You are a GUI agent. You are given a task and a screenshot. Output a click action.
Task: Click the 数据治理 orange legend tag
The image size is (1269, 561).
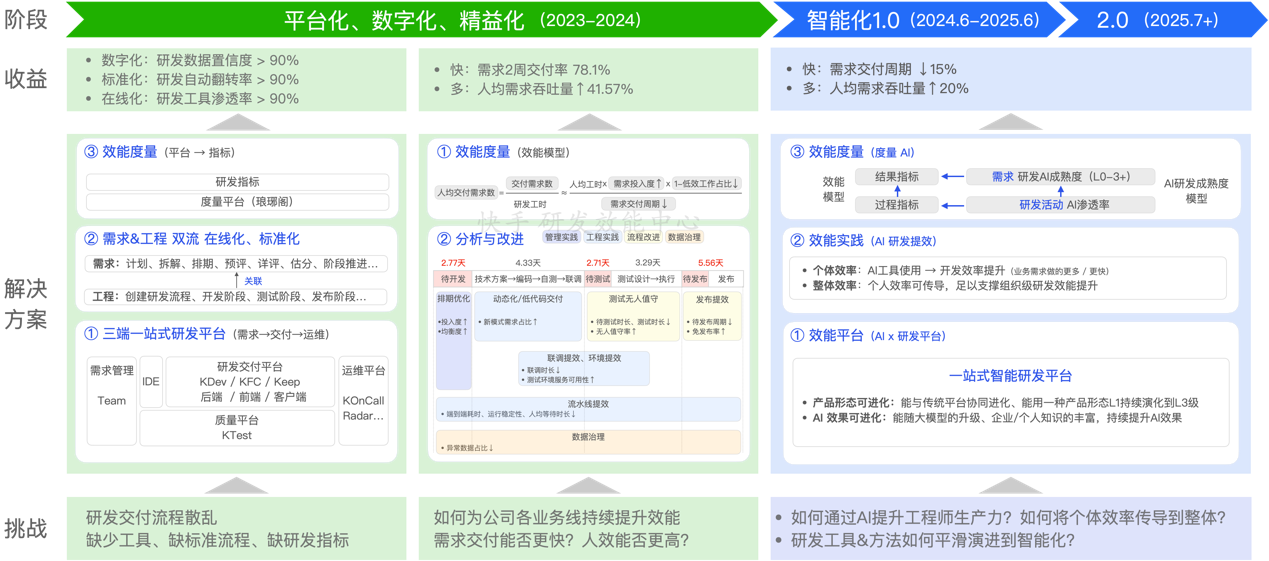(684, 238)
